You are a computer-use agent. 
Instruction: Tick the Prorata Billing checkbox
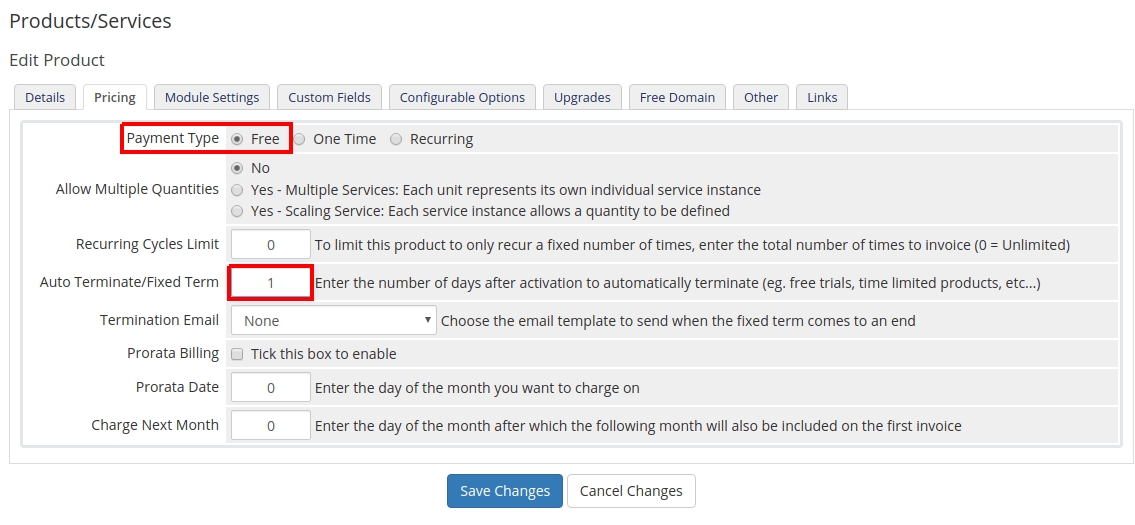click(238, 354)
